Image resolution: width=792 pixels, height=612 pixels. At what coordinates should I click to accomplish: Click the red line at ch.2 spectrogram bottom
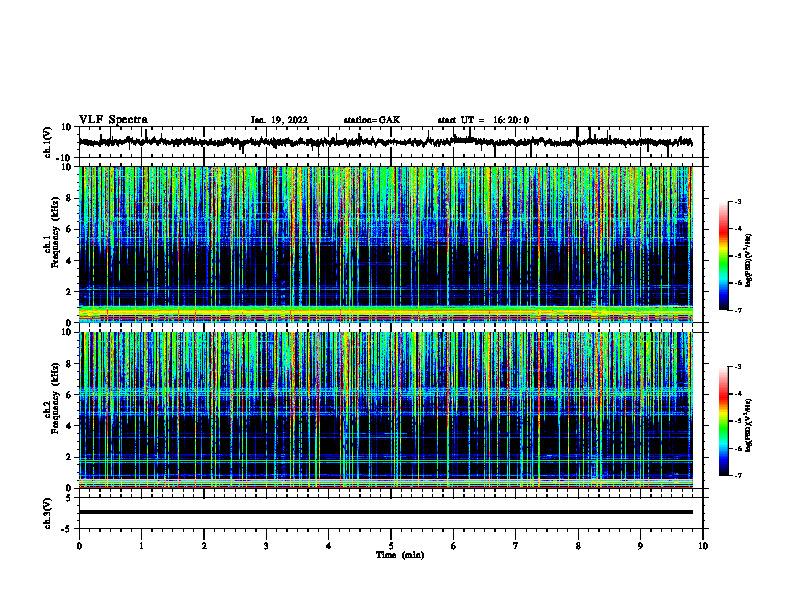[x=385, y=488]
